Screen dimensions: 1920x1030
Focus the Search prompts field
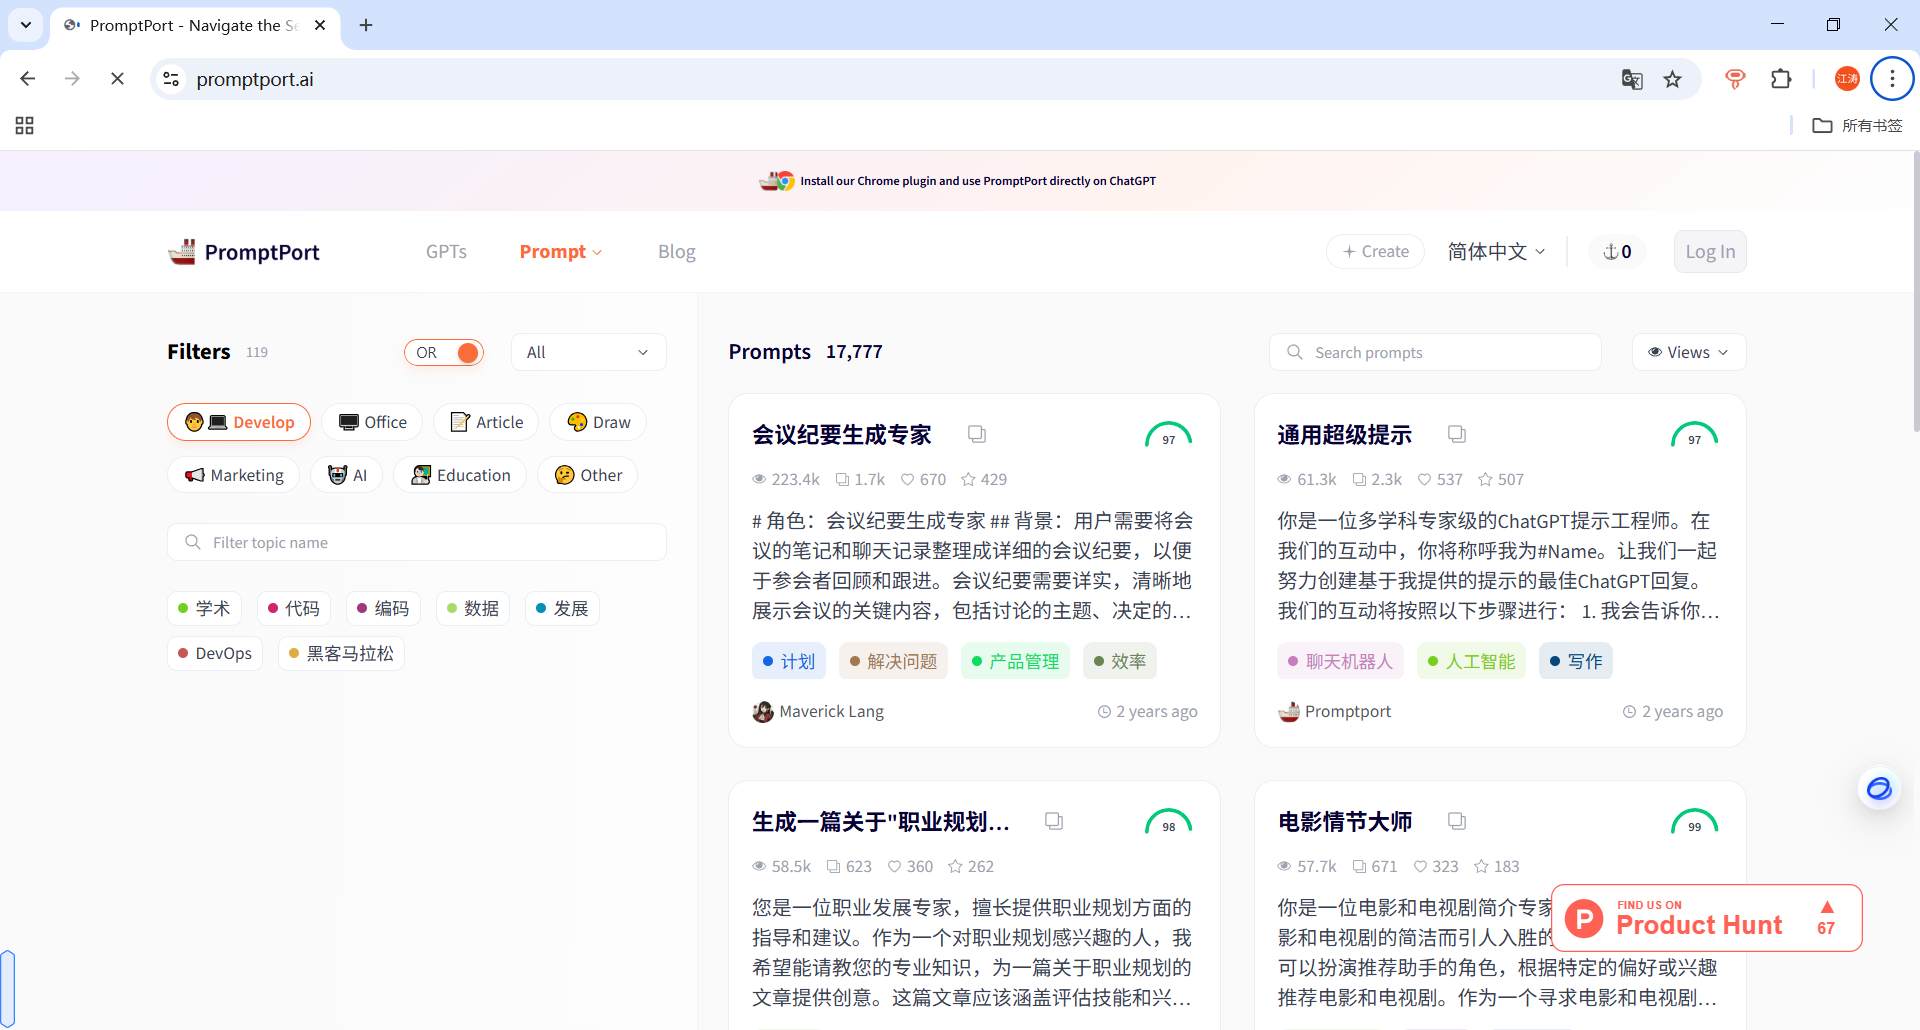[1435, 352]
